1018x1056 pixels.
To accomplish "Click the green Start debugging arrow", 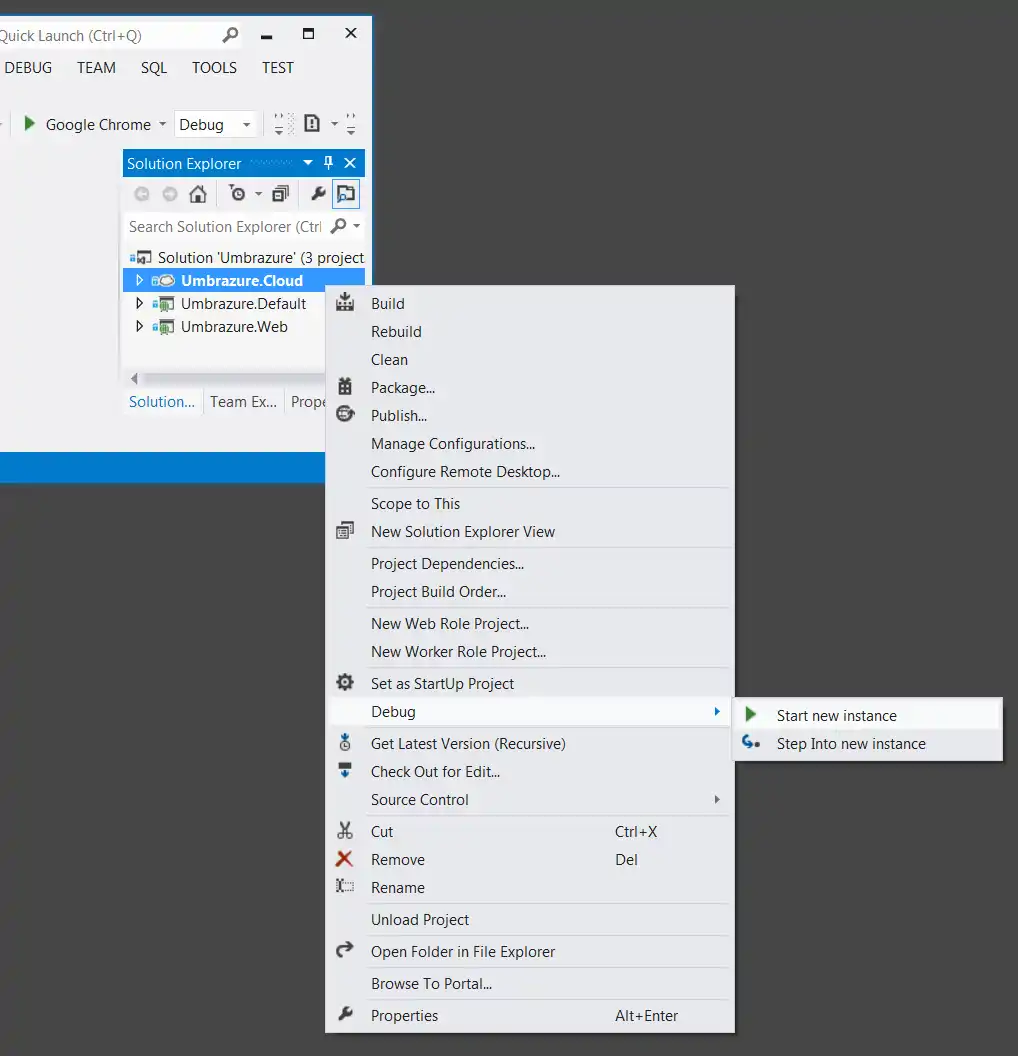I will pos(29,124).
